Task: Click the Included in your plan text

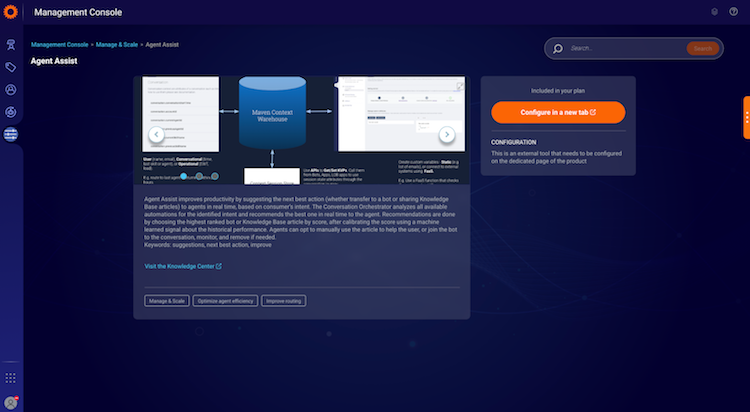Action: 558,90
